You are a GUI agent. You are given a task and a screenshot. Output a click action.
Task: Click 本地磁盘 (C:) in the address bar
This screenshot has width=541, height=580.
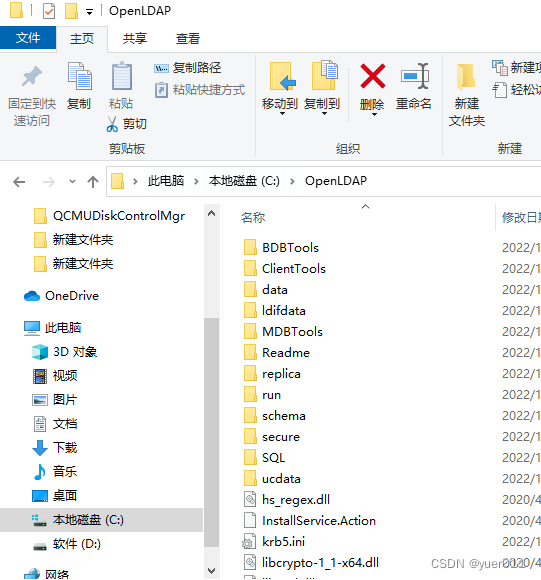click(x=244, y=181)
